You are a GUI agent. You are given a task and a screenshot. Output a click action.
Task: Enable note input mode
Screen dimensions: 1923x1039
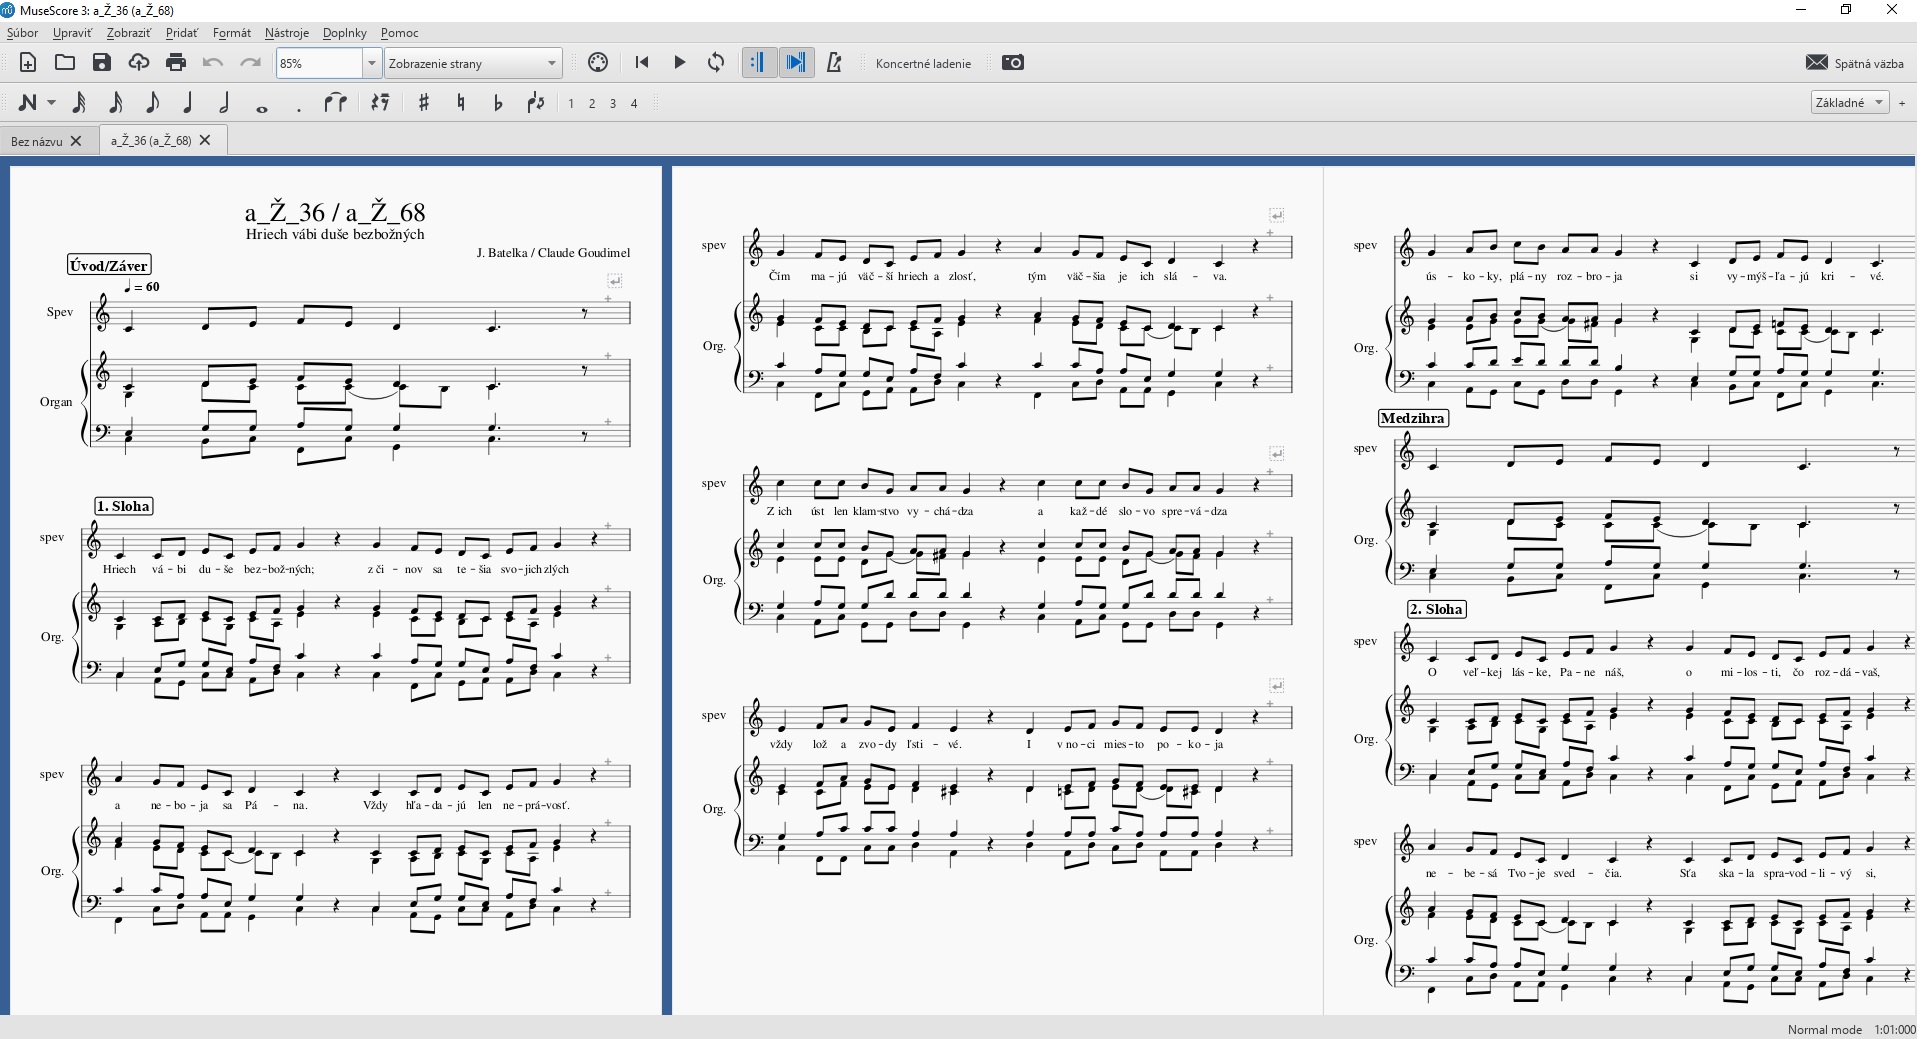coord(27,103)
